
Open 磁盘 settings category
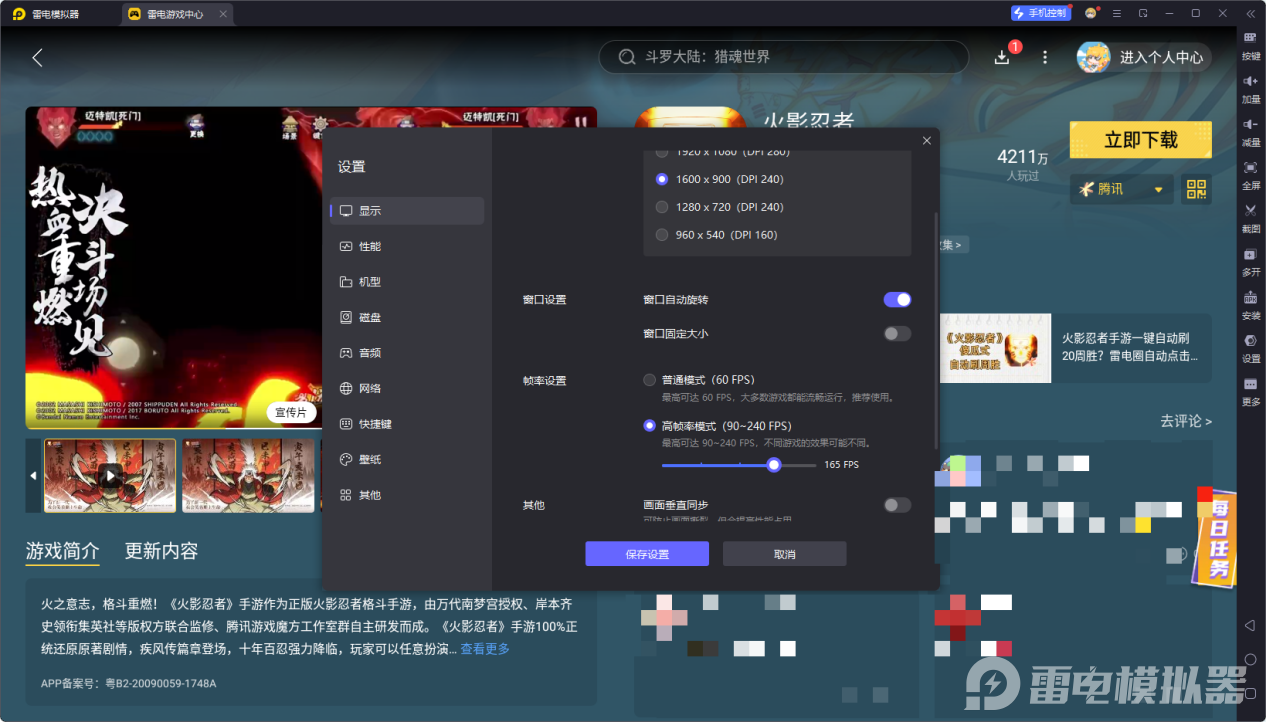pos(407,317)
